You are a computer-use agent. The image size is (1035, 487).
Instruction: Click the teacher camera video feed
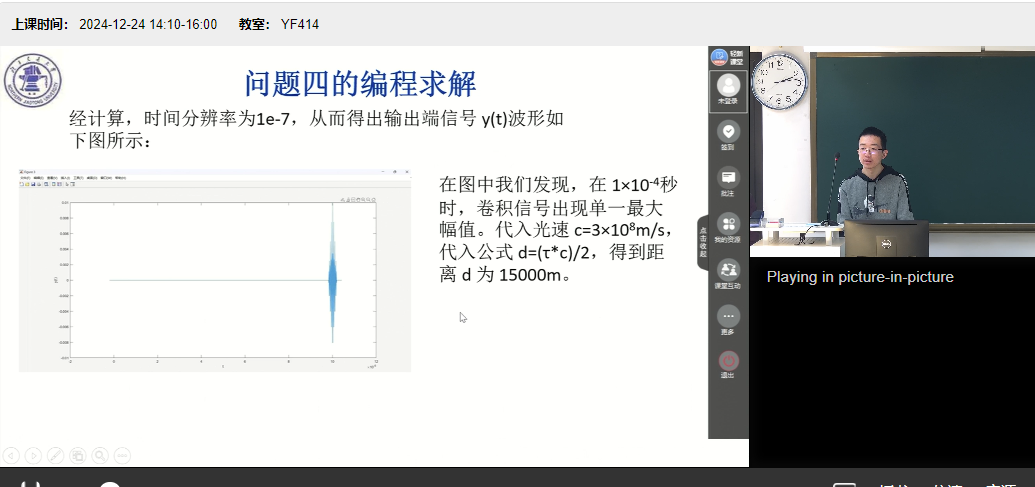(x=892, y=150)
